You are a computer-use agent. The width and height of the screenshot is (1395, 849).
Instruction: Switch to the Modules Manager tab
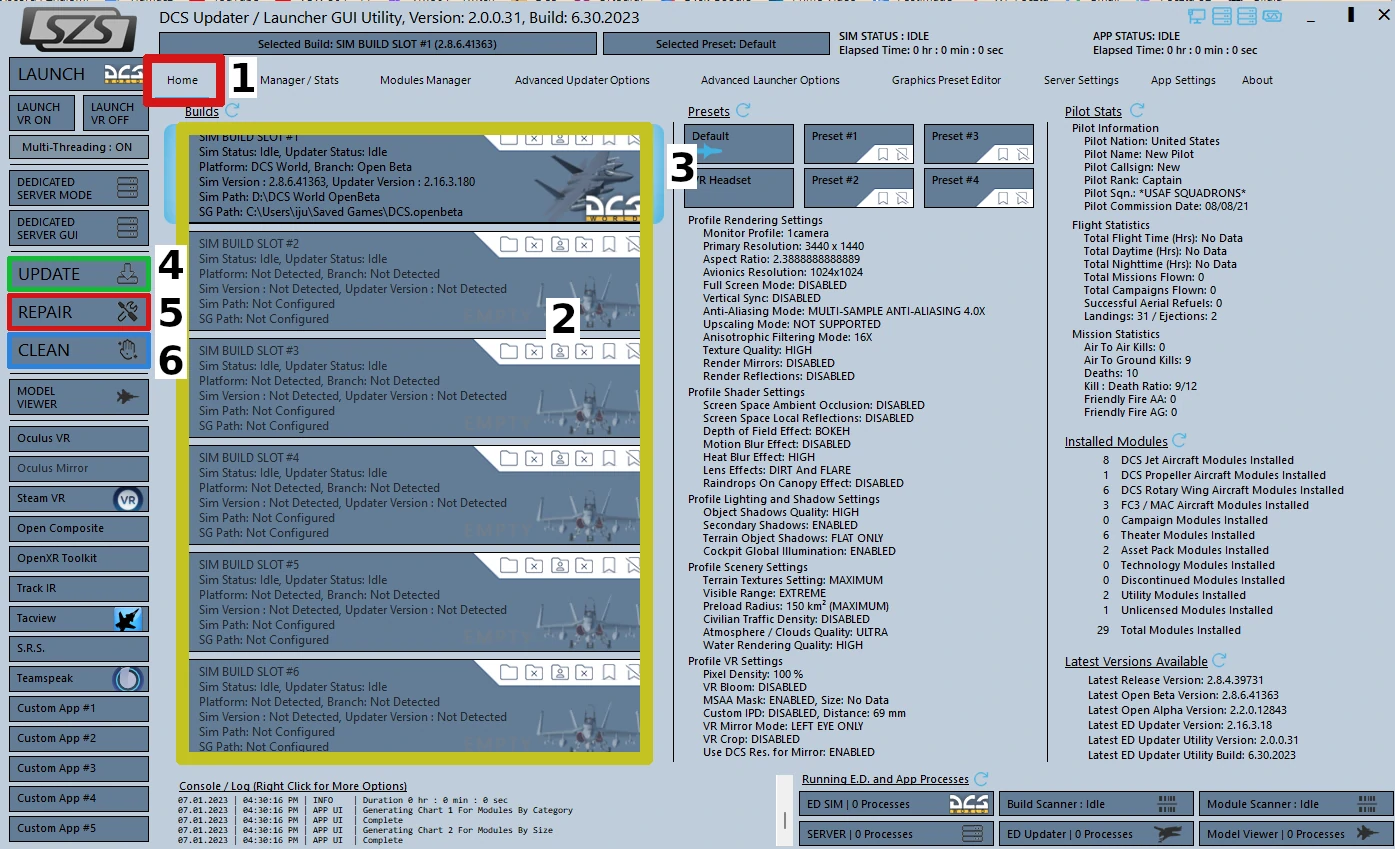(x=425, y=80)
